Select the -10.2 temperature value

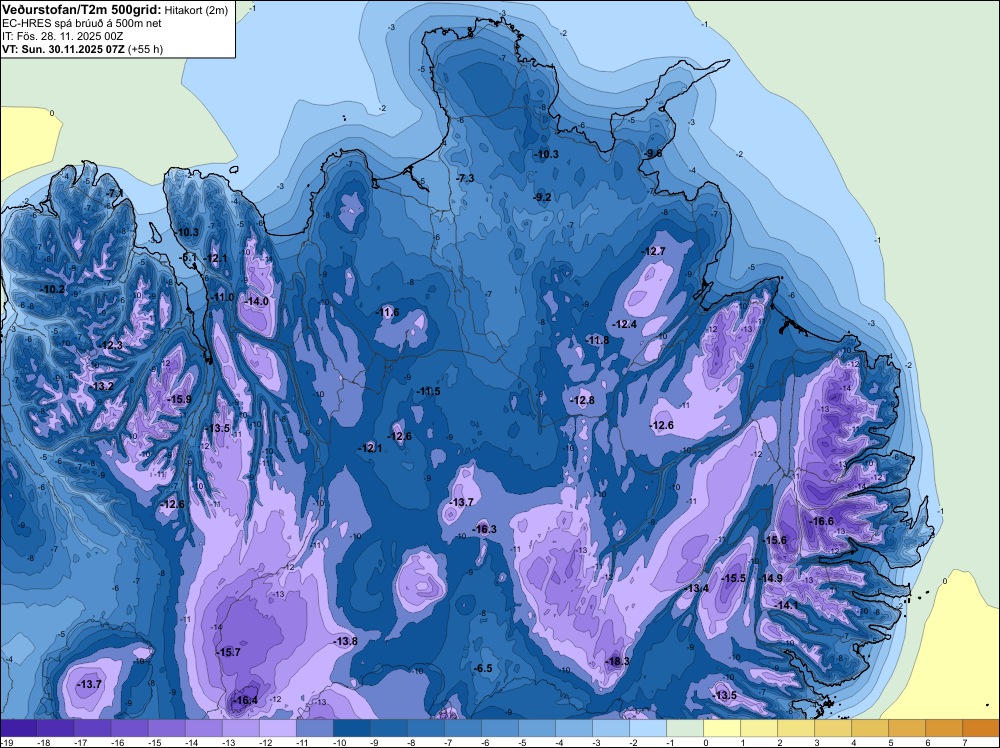[52, 289]
